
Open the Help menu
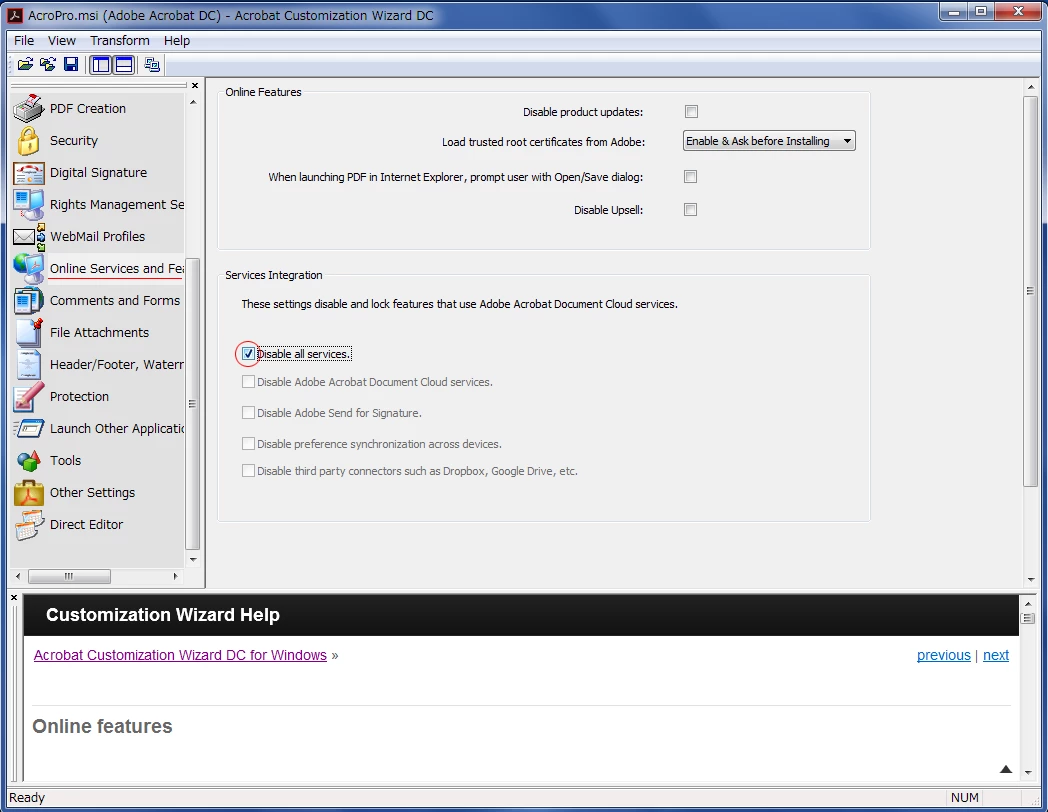(x=177, y=41)
